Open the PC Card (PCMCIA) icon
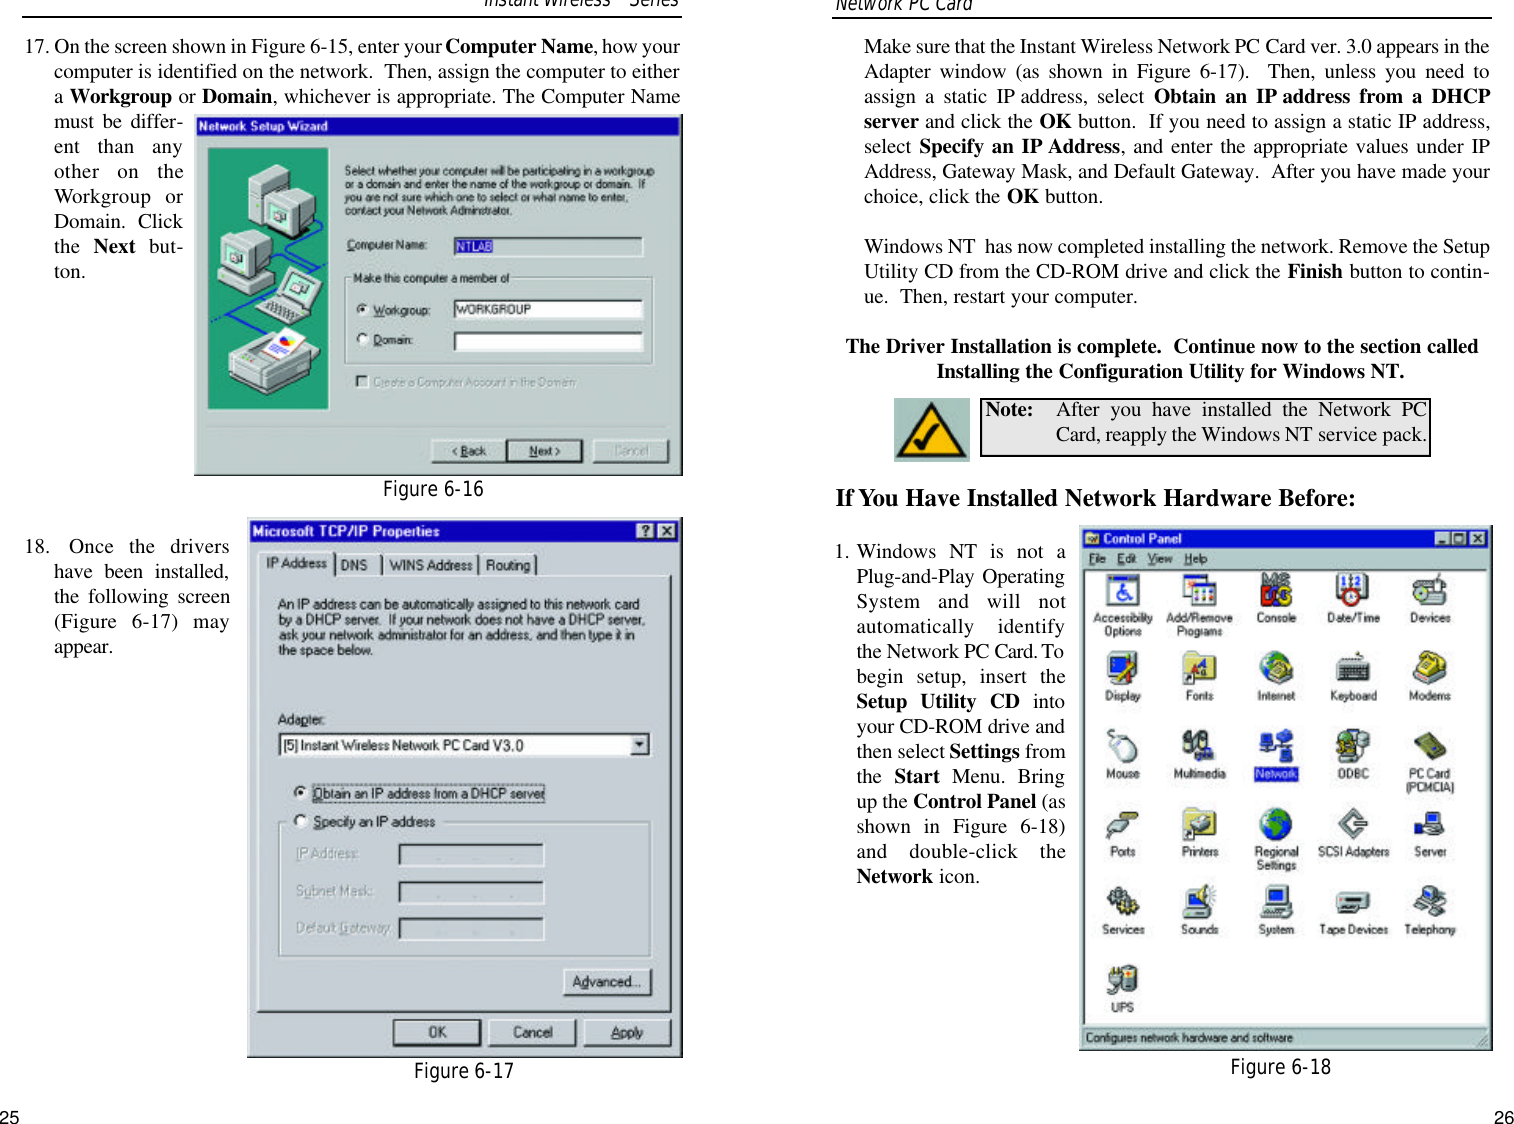This screenshot has width=1514, height=1124. pos(1429,762)
